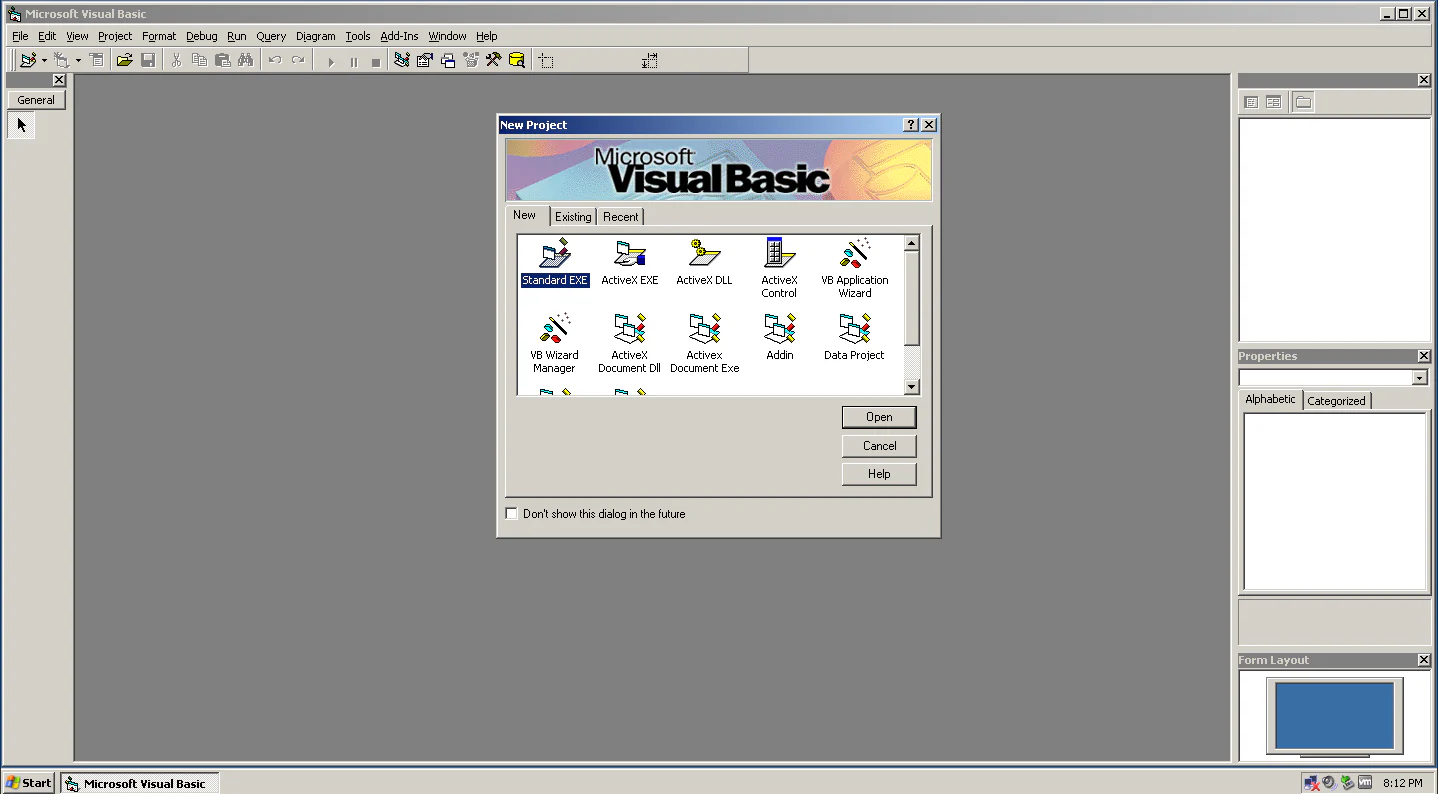
Task: Toggle Folders in the Project Explorer
Action: tap(1302, 101)
